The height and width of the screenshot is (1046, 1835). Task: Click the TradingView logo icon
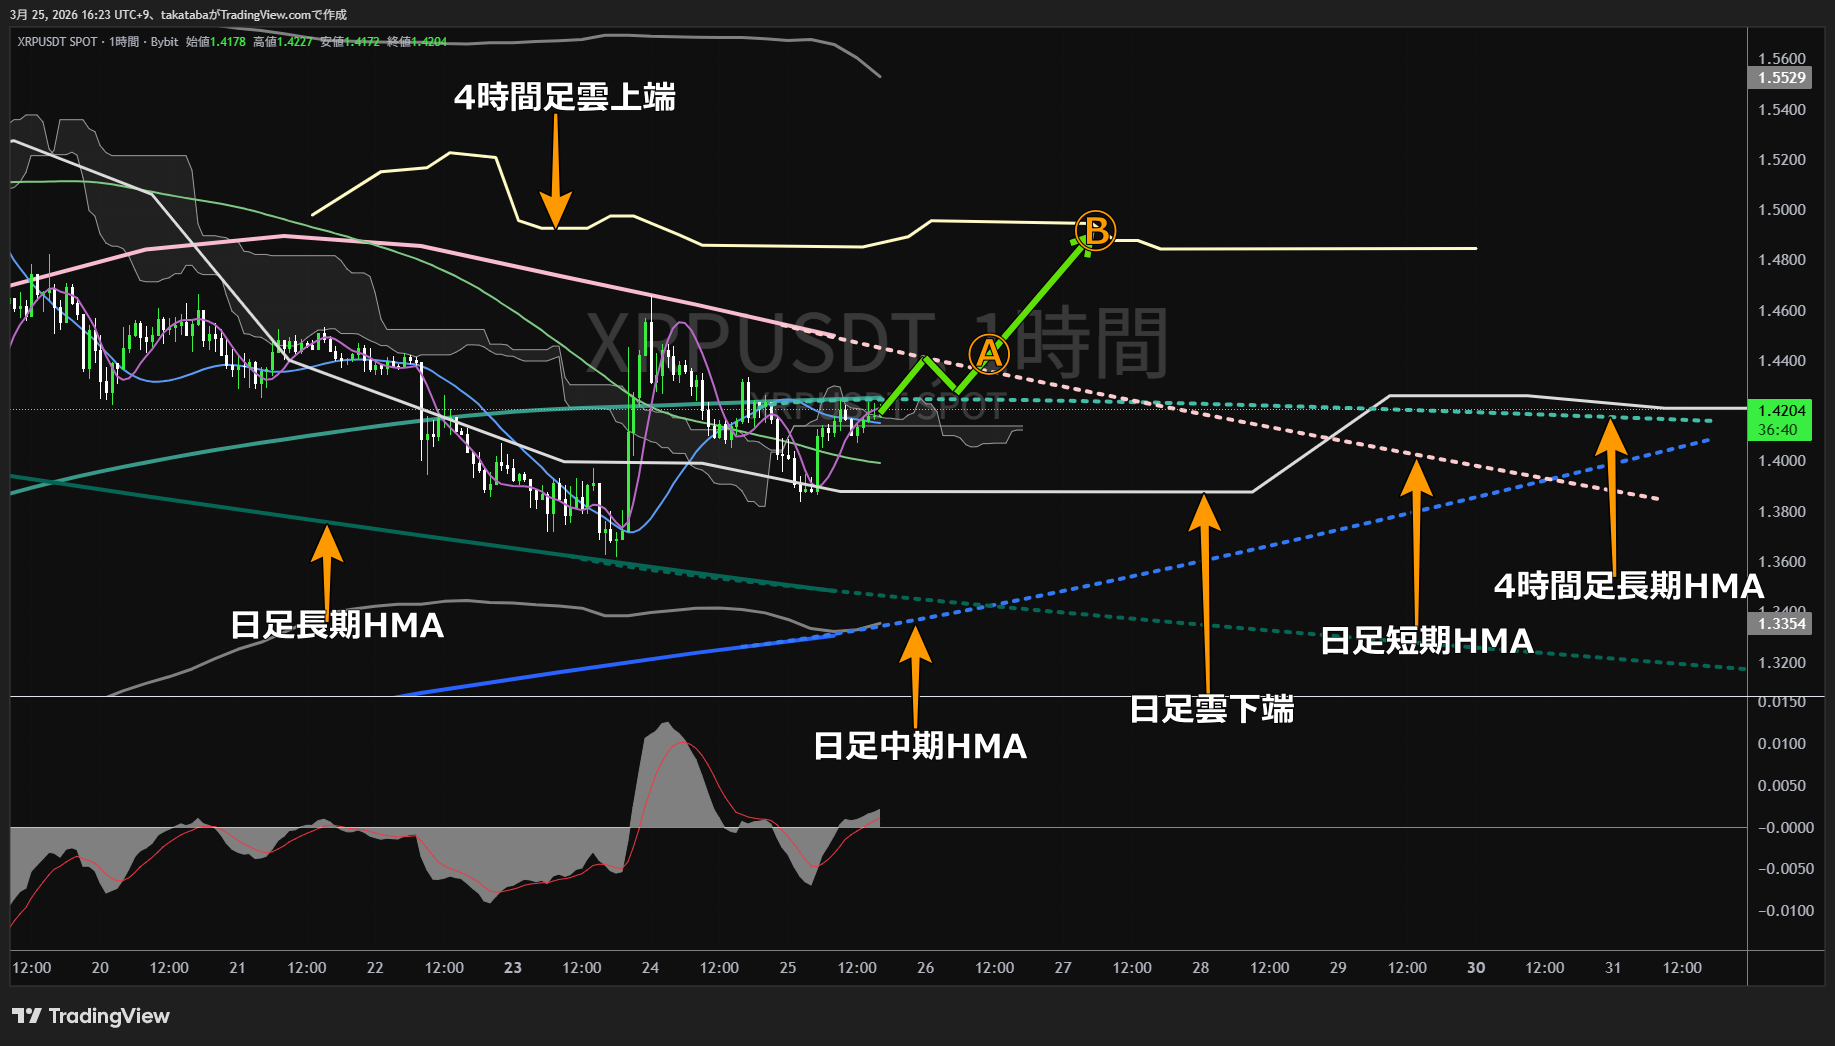pyautogui.click(x=27, y=1016)
